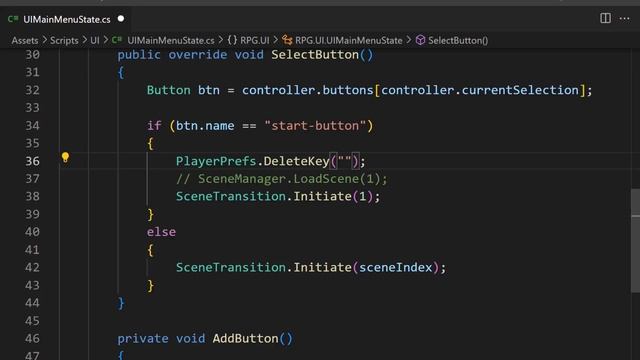This screenshot has height=360, width=640.
Task: Click the AddButton method name on line 46
Action: [x=245, y=338]
